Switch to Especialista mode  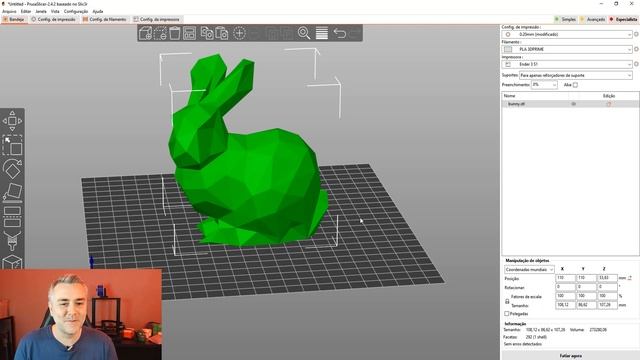point(623,19)
